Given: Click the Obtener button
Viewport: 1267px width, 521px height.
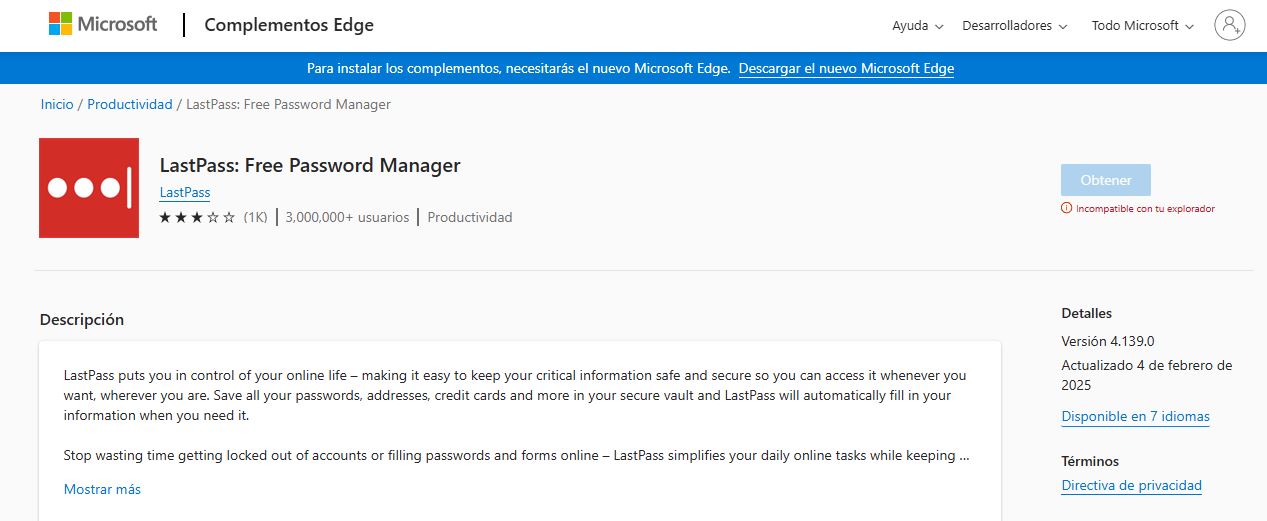Looking at the screenshot, I should 1106,180.
